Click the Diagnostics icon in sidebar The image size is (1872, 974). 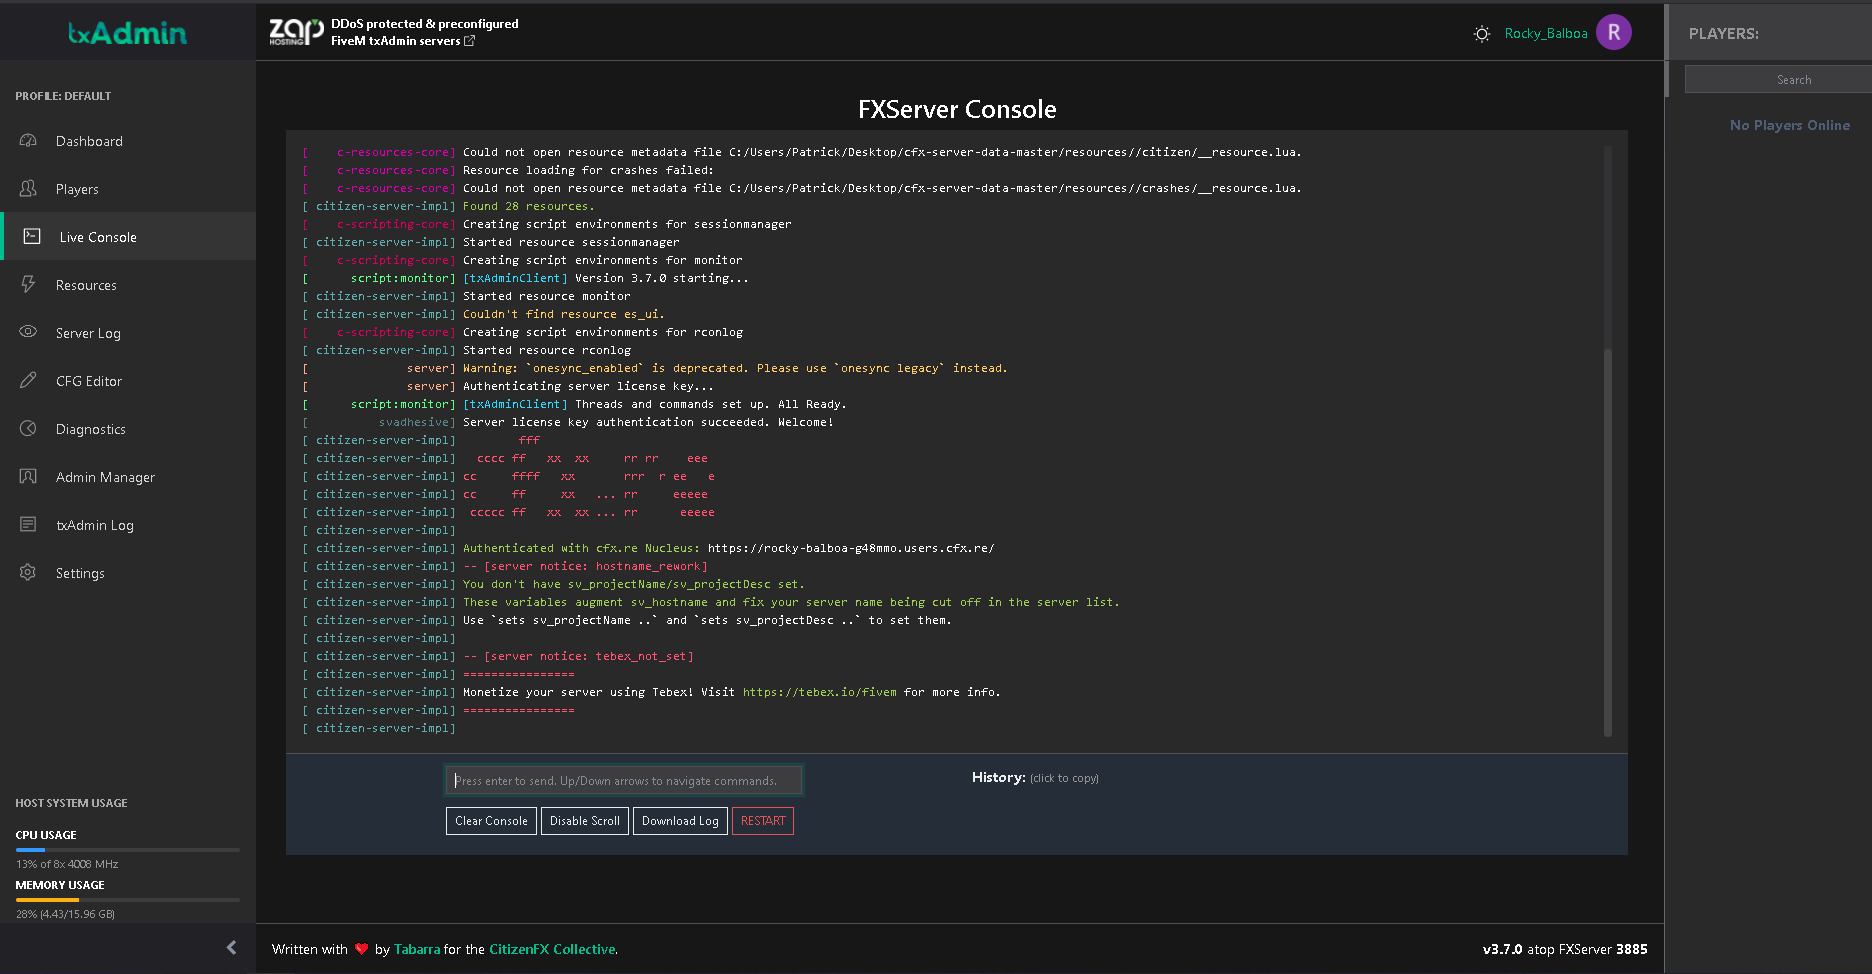tap(28, 429)
